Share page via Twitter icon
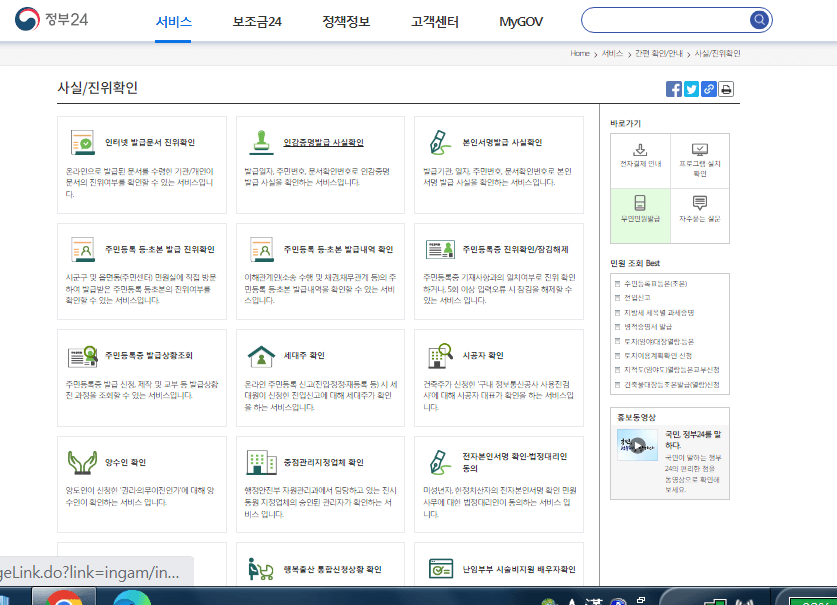The height and width of the screenshot is (605, 837). click(691, 89)
